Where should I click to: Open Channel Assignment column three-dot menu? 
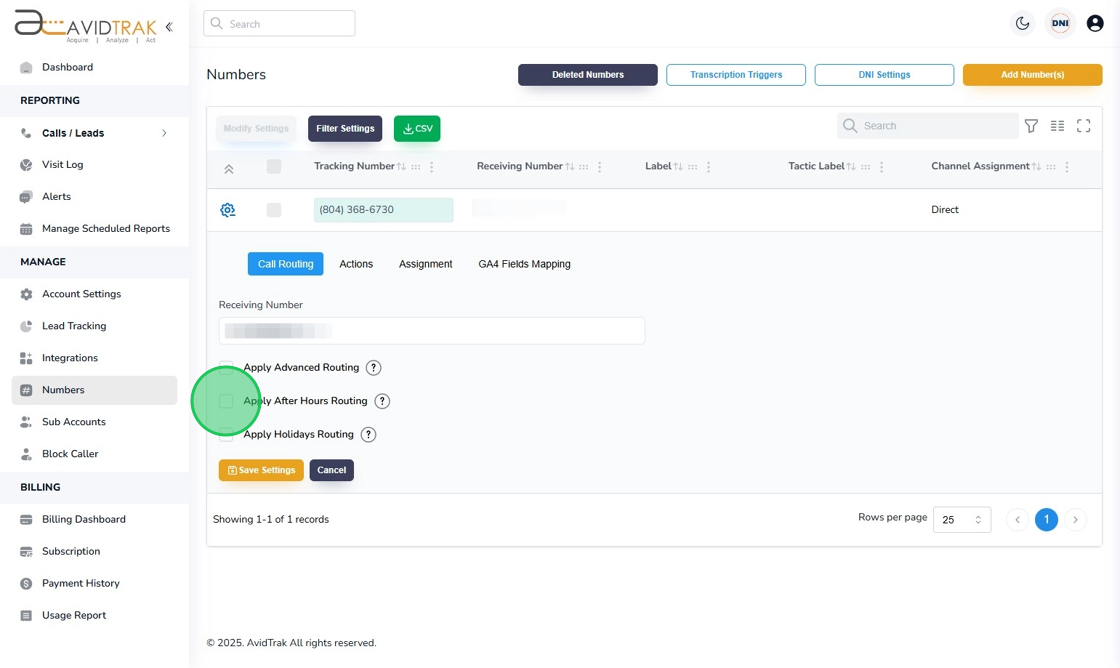(1066, 166)
